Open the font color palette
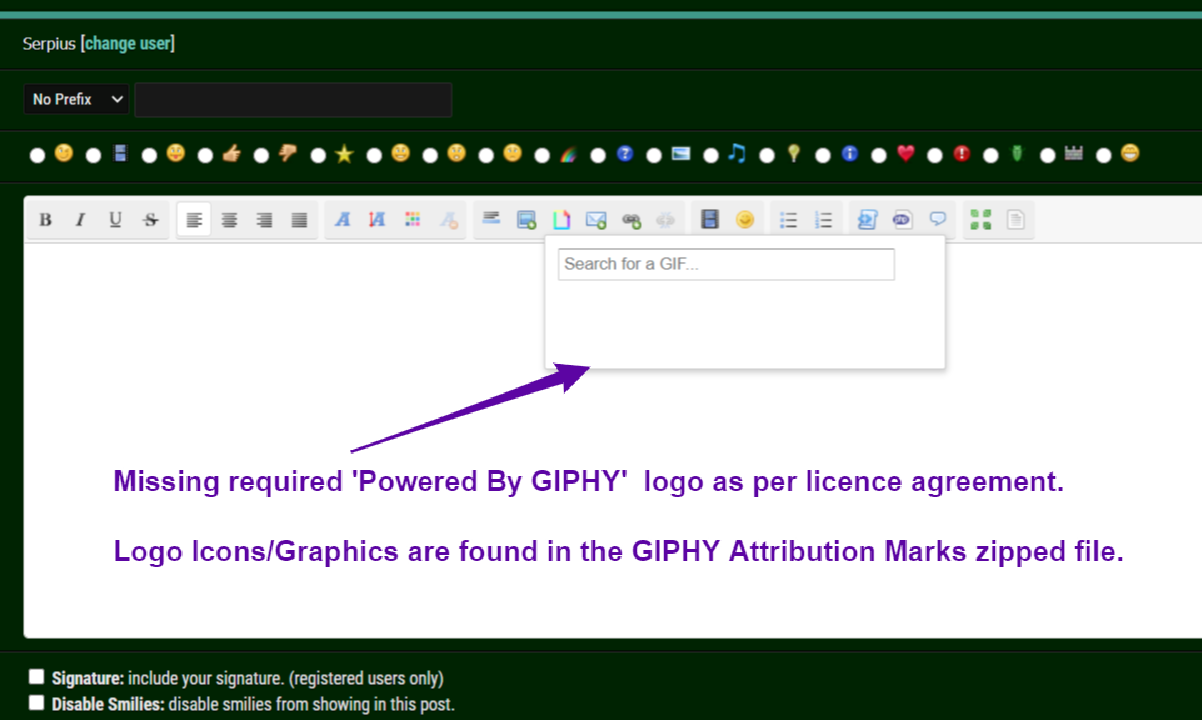This screenshot has width=1203, height=720. coord(412,220)
